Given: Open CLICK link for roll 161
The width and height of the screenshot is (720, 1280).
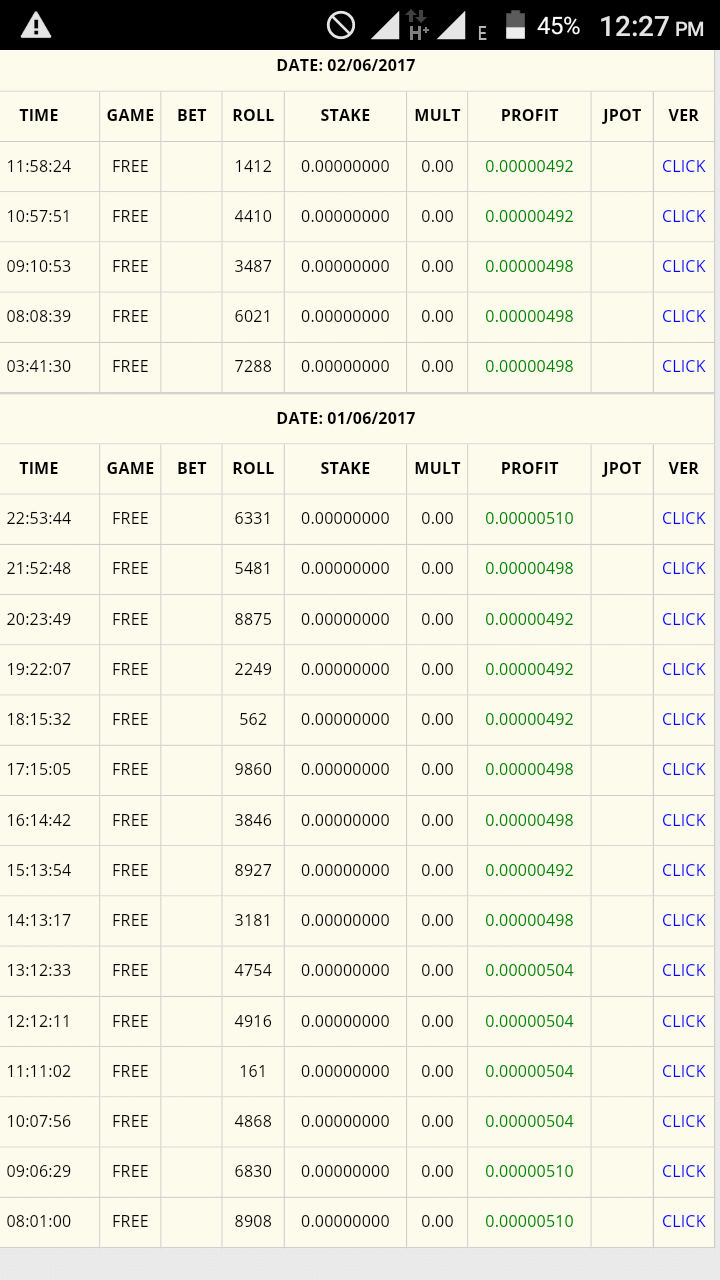Looking at the screenshot, I should coord(684,1071).
